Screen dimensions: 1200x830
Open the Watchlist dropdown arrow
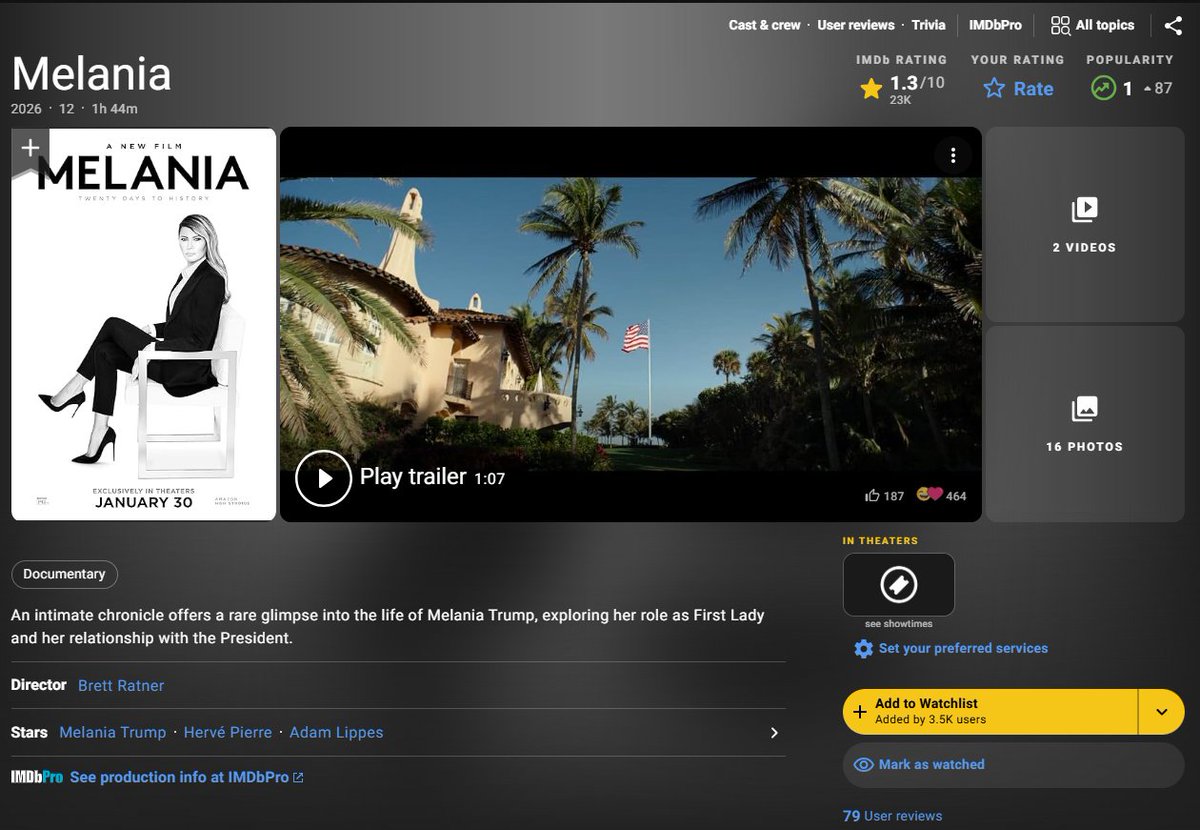(x=1161, y=712)
